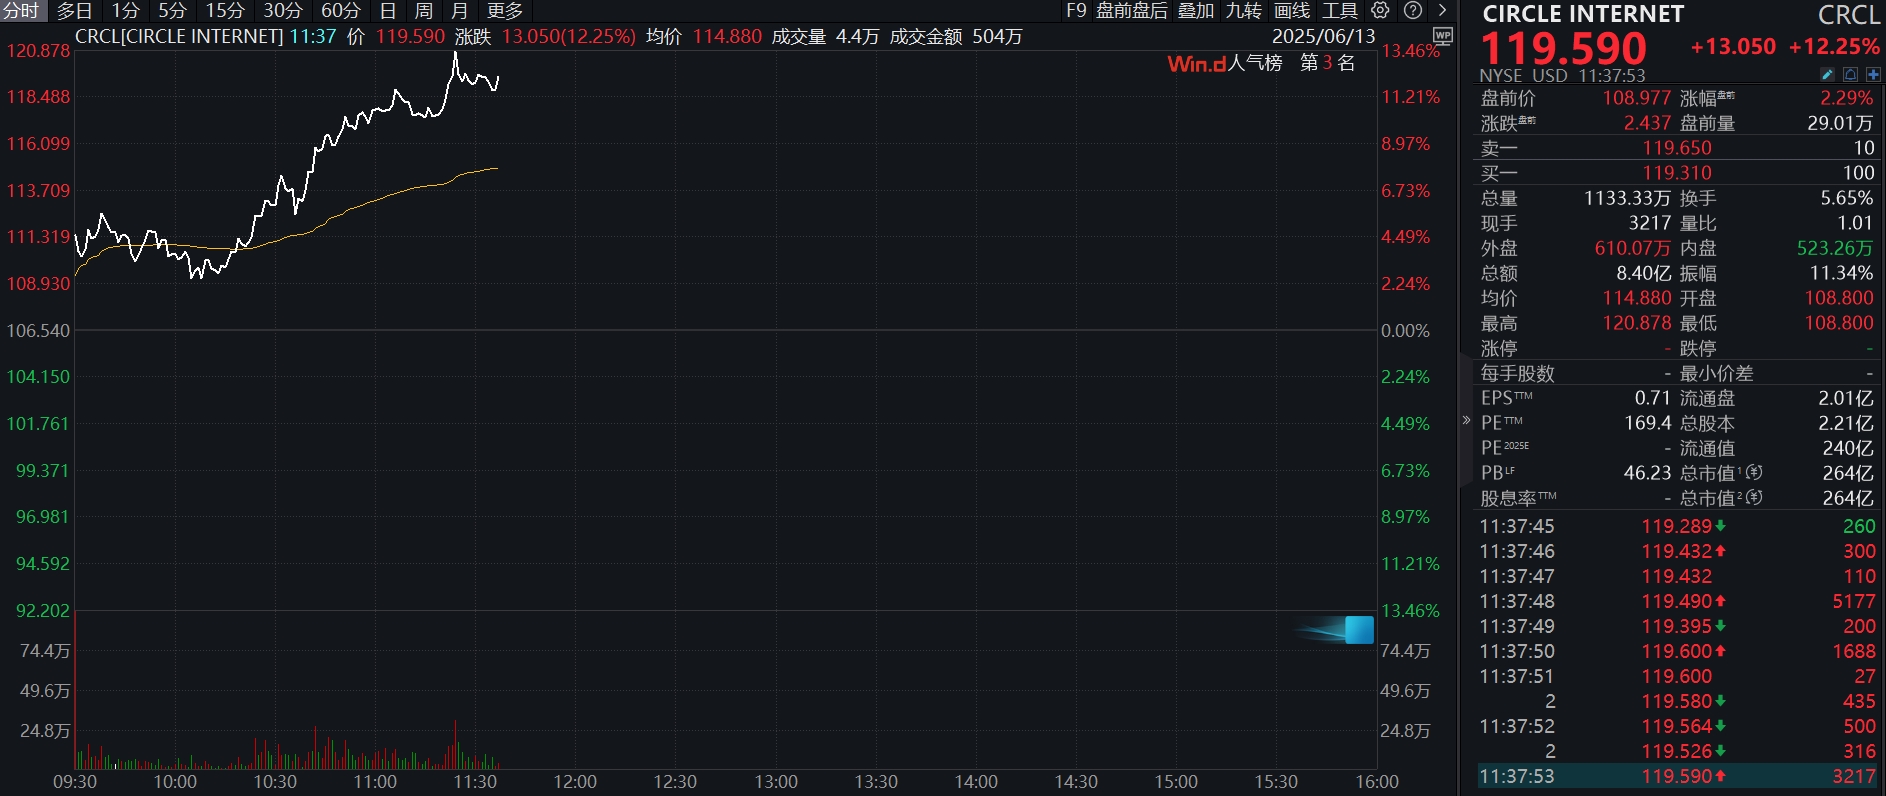The image size is (1886, 796).
Task: Select the highlighted 11:37:53 trade row
Action: [1677, 776]
